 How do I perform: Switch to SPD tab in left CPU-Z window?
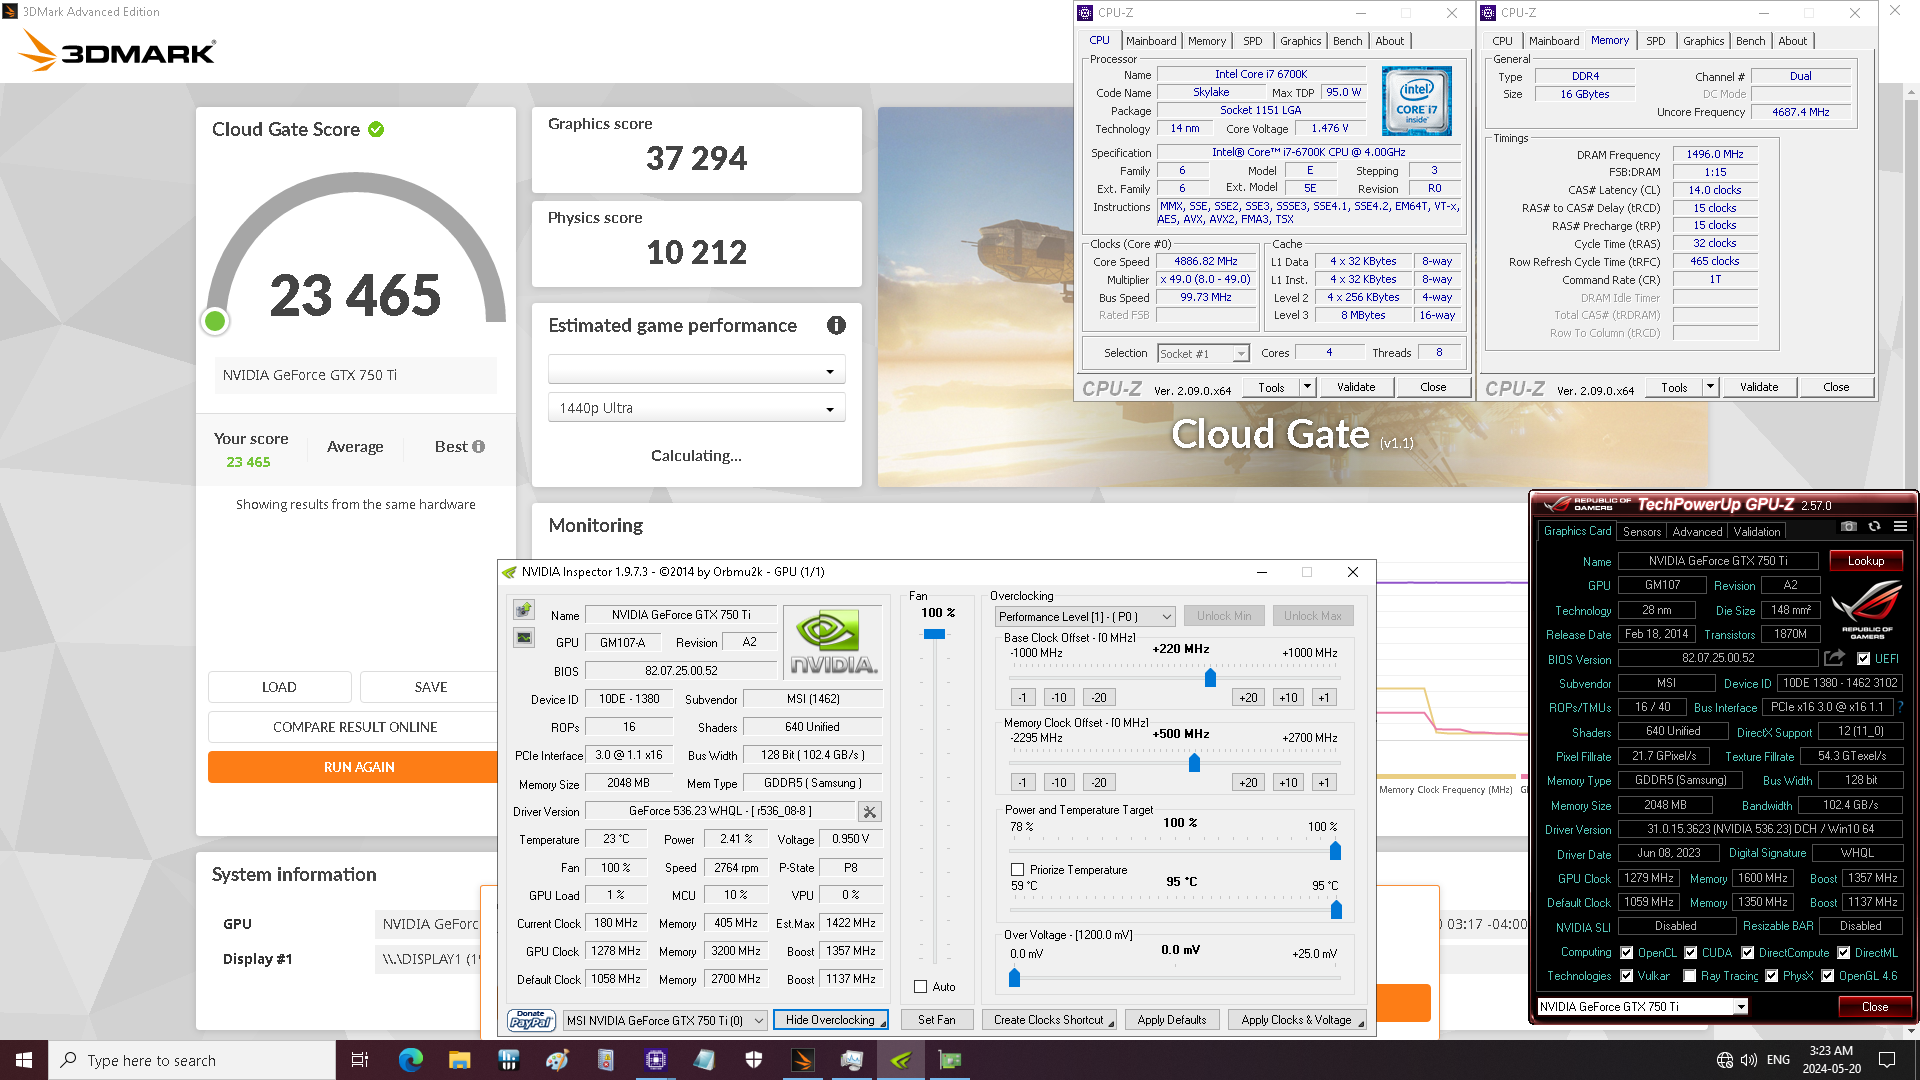coord(1253,41)
